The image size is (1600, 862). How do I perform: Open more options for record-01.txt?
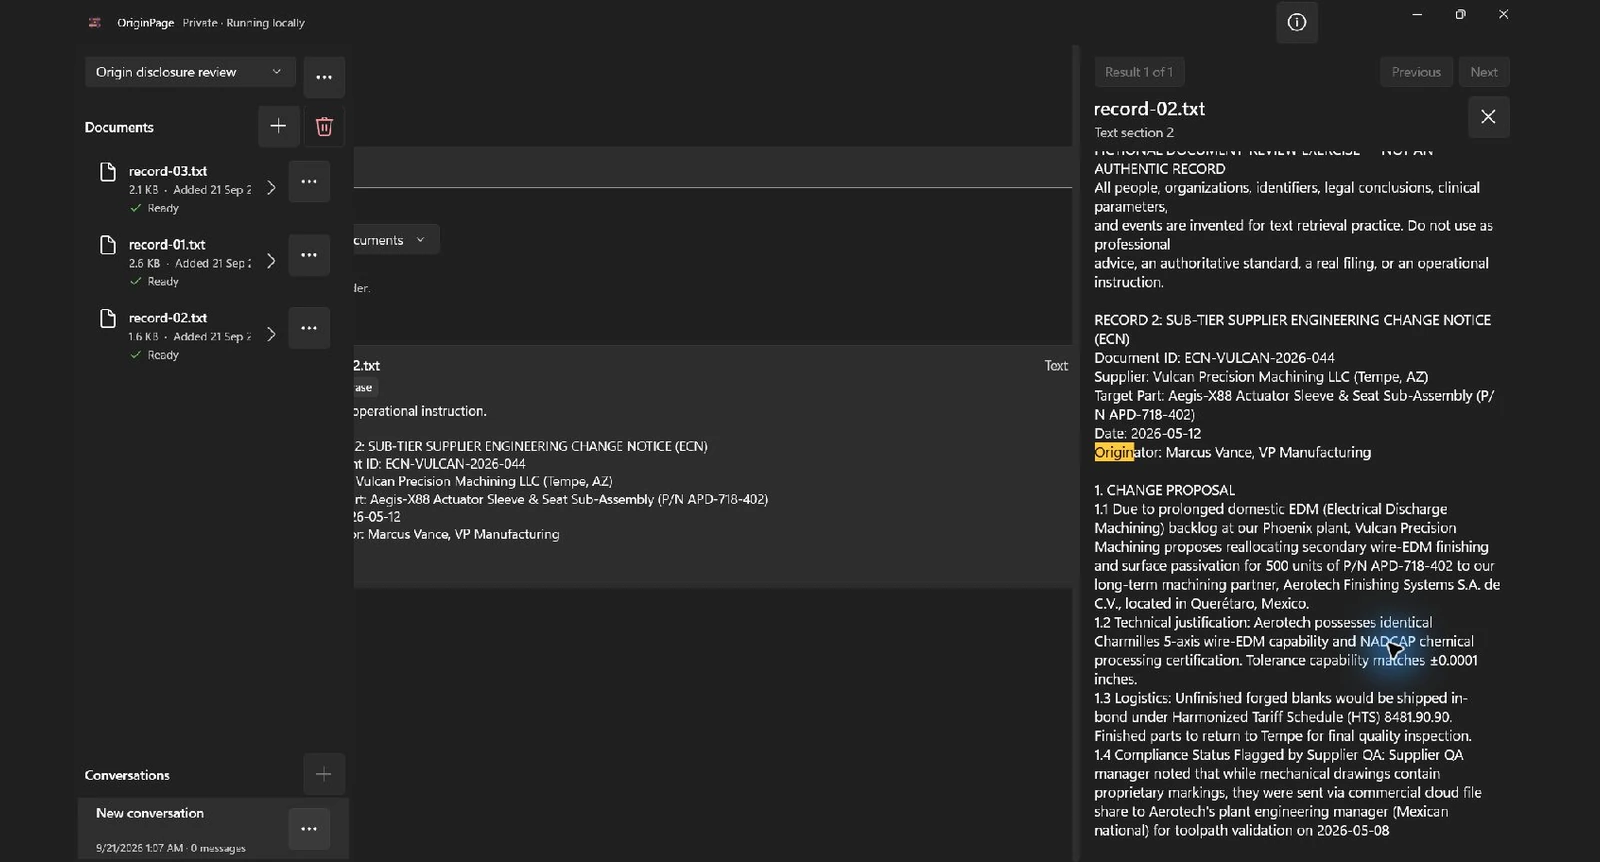tap(309, 255)
